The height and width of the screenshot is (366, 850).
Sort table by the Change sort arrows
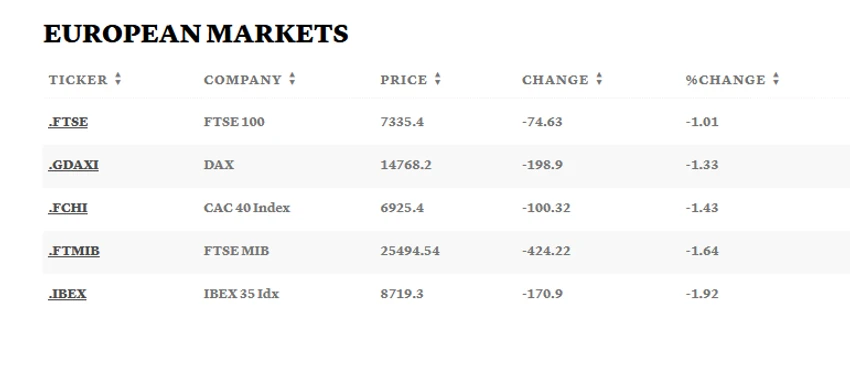pyautogui.click(x=599, y=79)
